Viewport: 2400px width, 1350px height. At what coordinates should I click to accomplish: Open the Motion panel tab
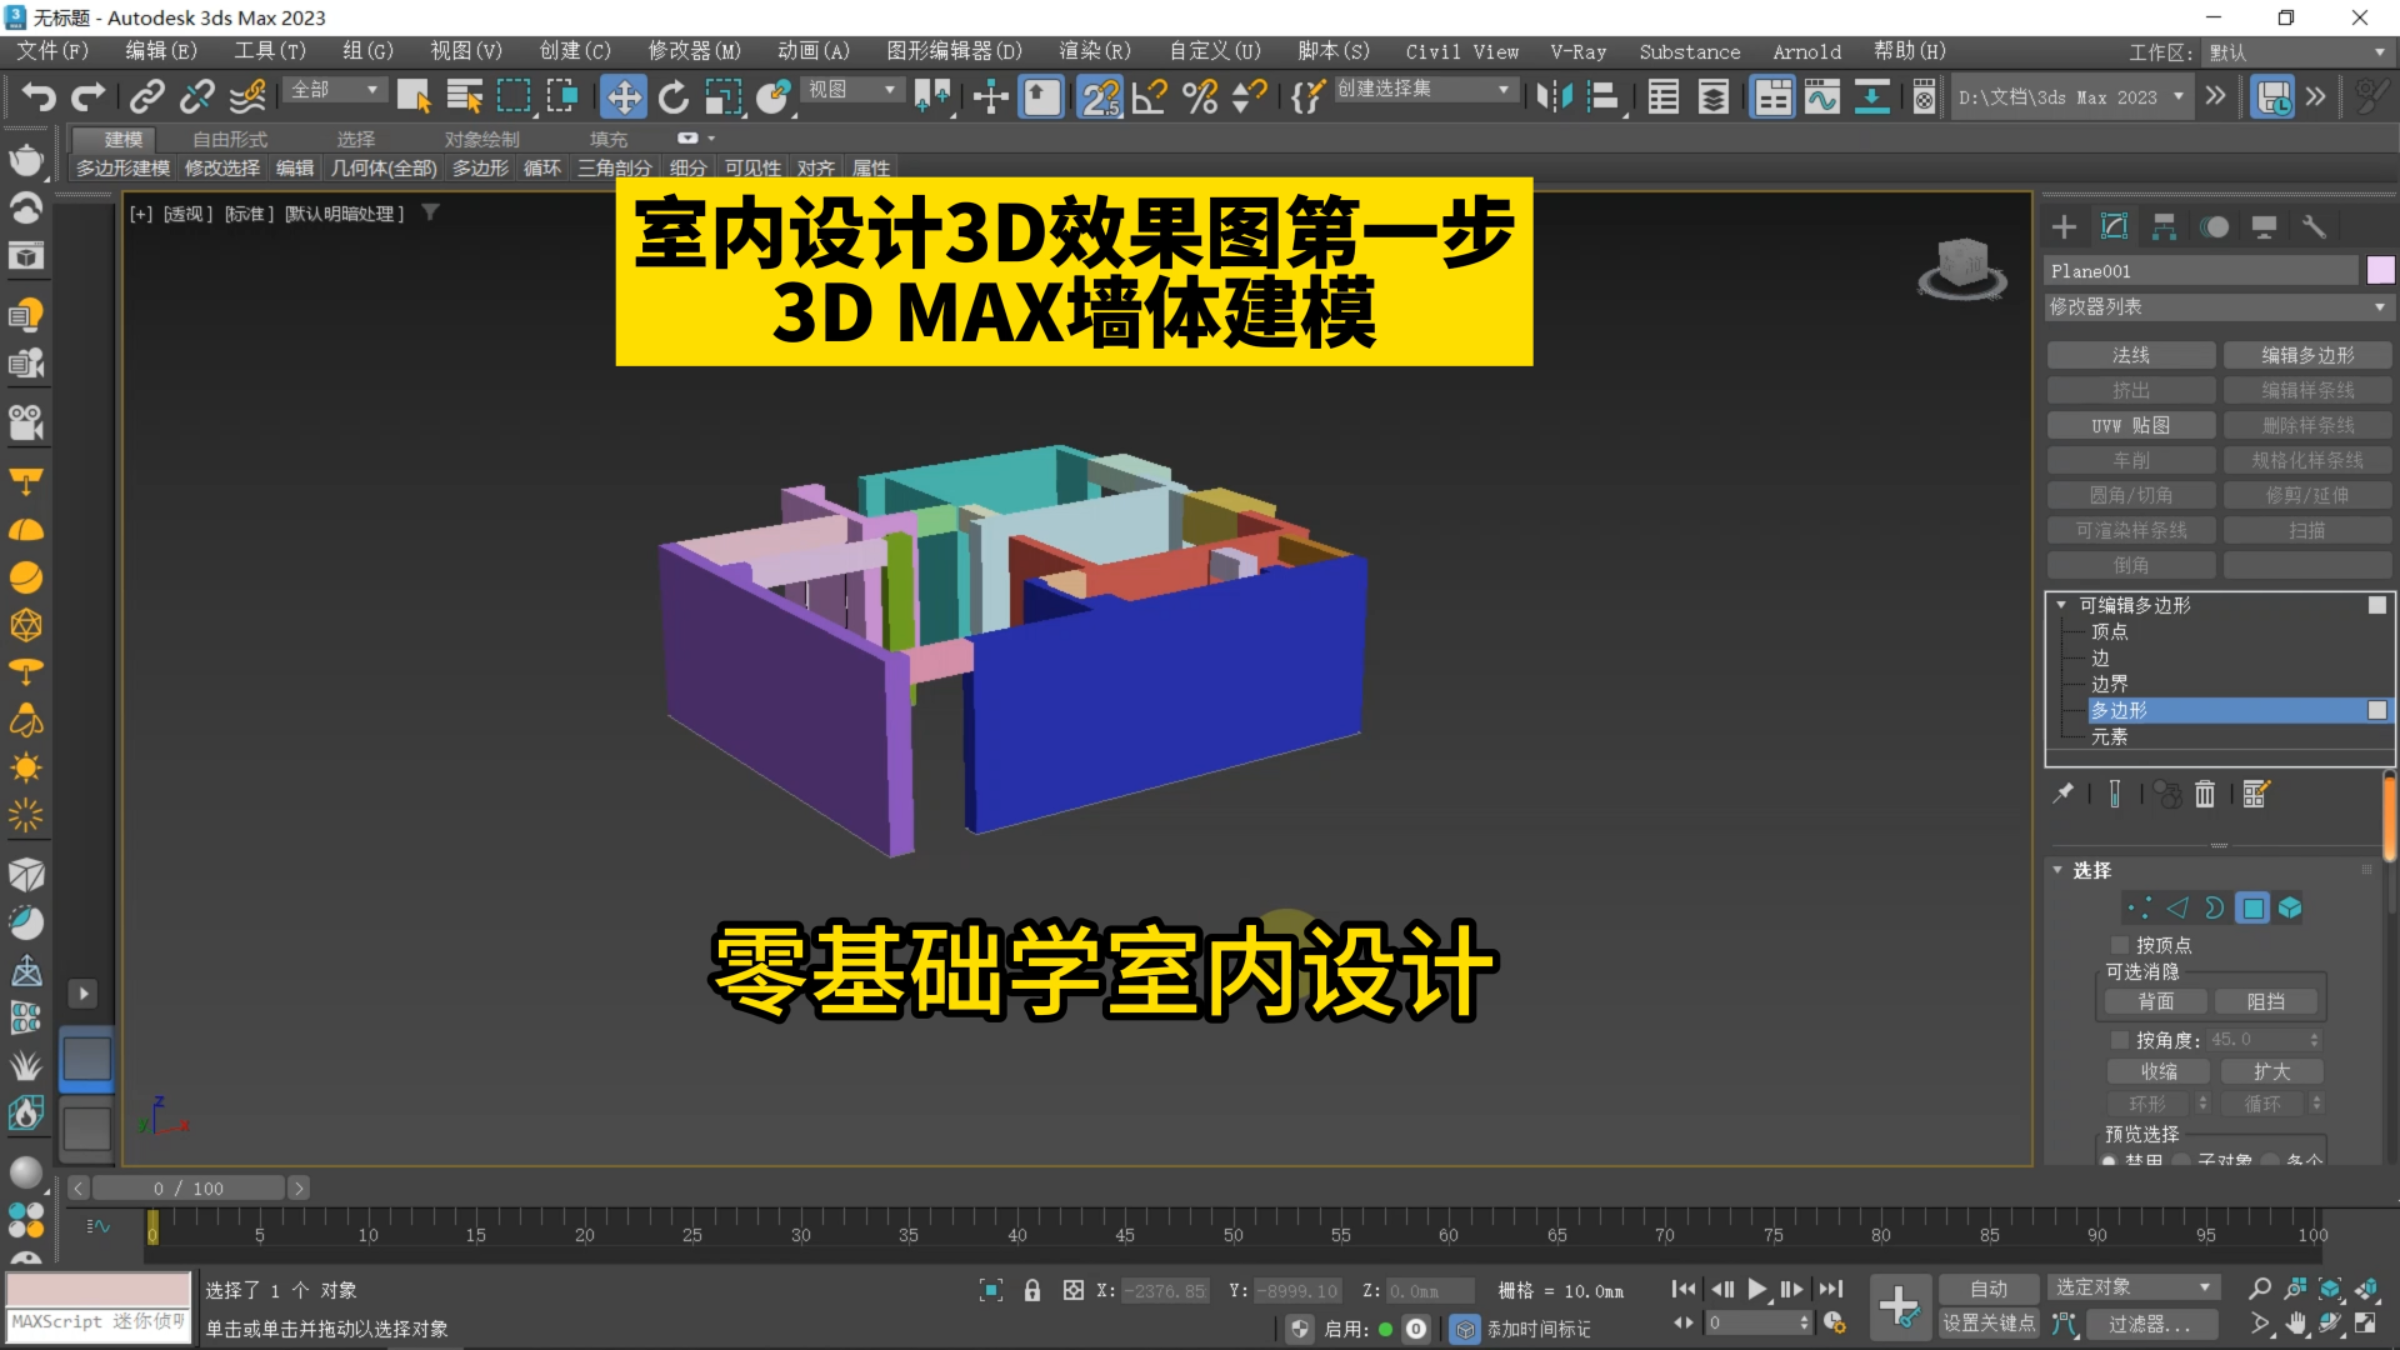click(x=2214, y=228)
